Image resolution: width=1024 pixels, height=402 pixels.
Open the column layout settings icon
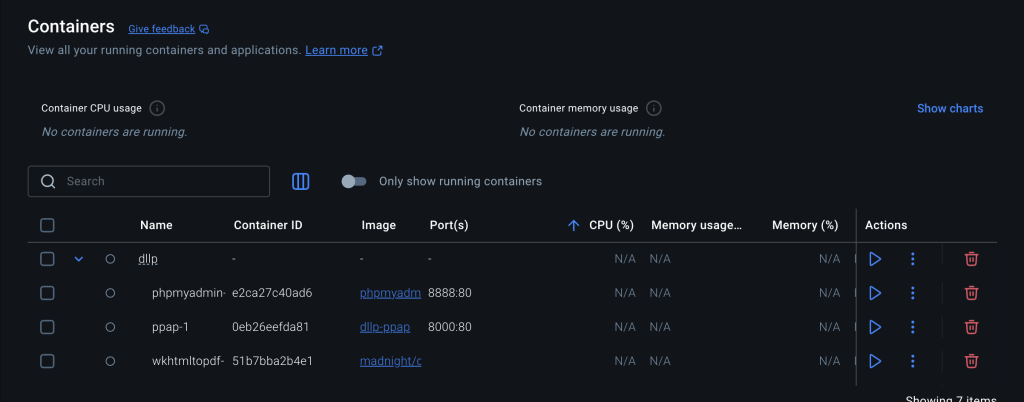click(300, 181)
